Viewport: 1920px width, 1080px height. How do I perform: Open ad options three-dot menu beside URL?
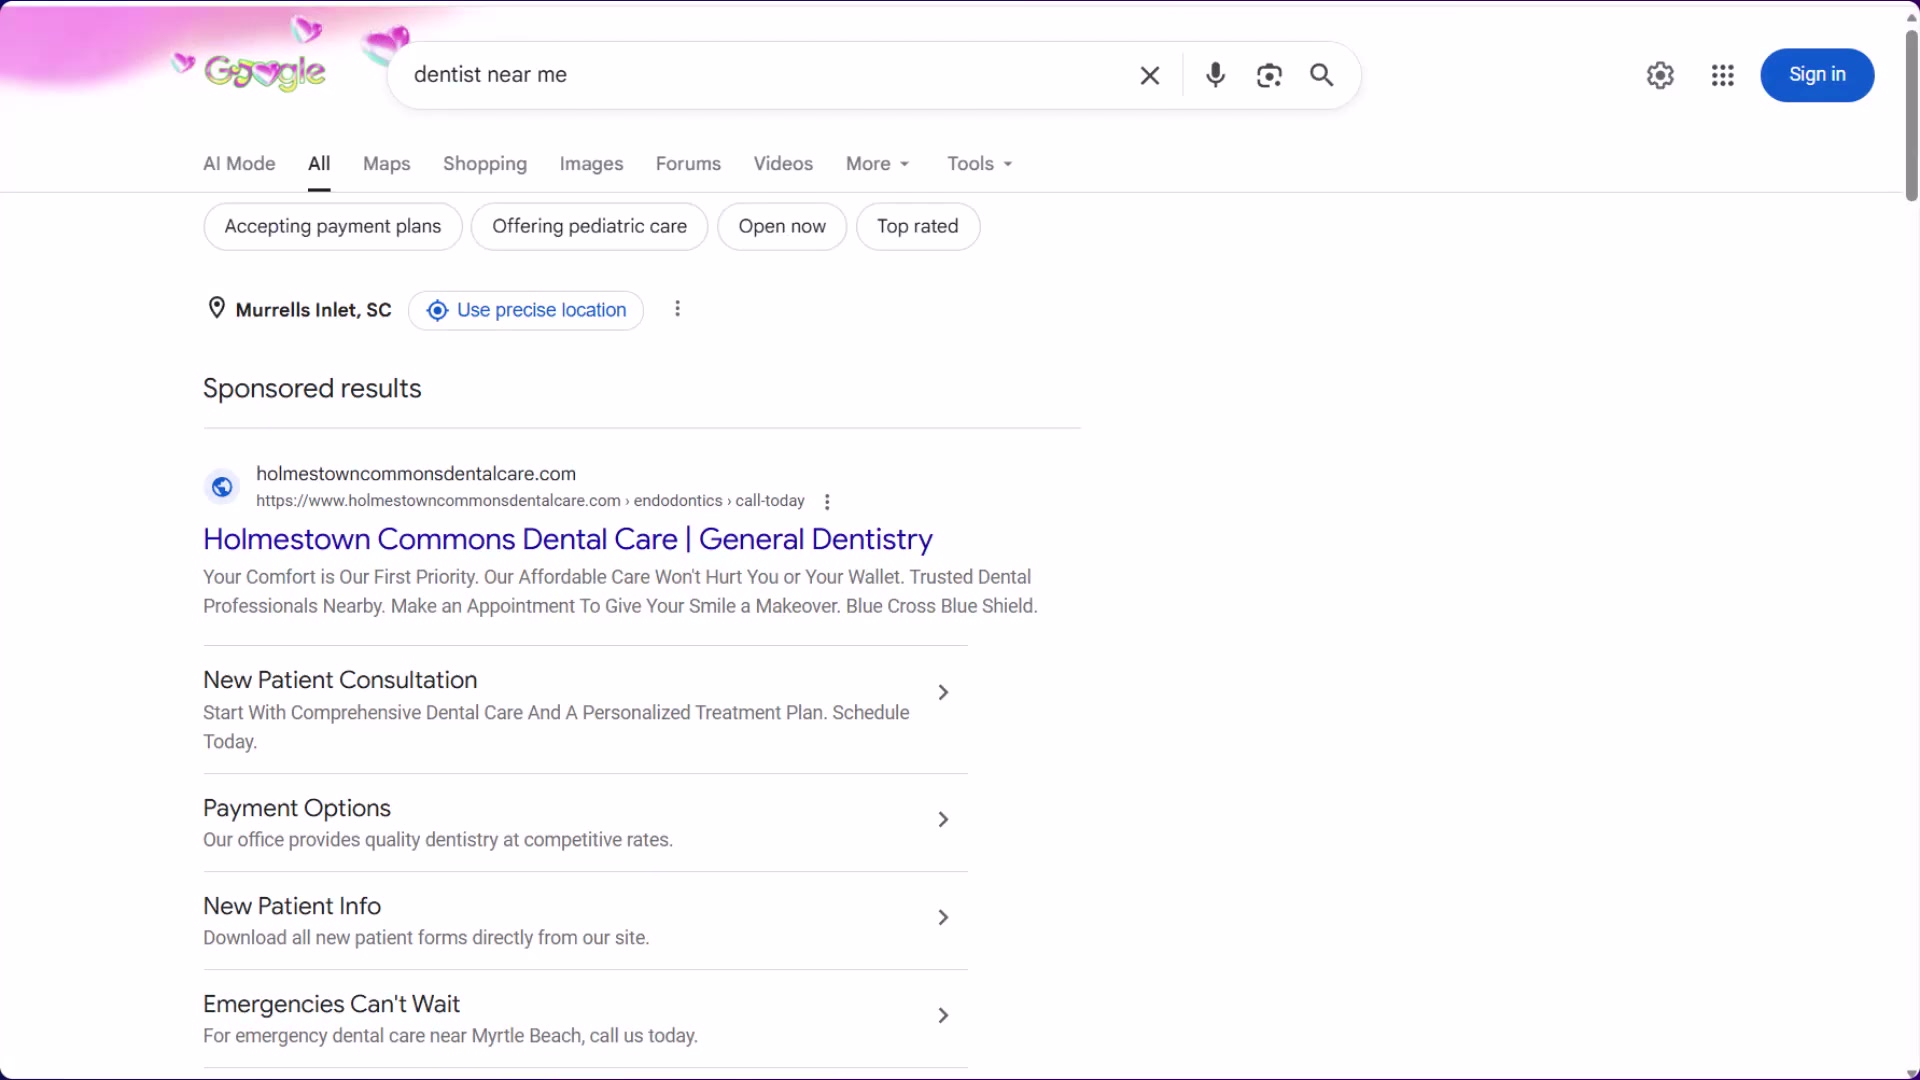827,502
